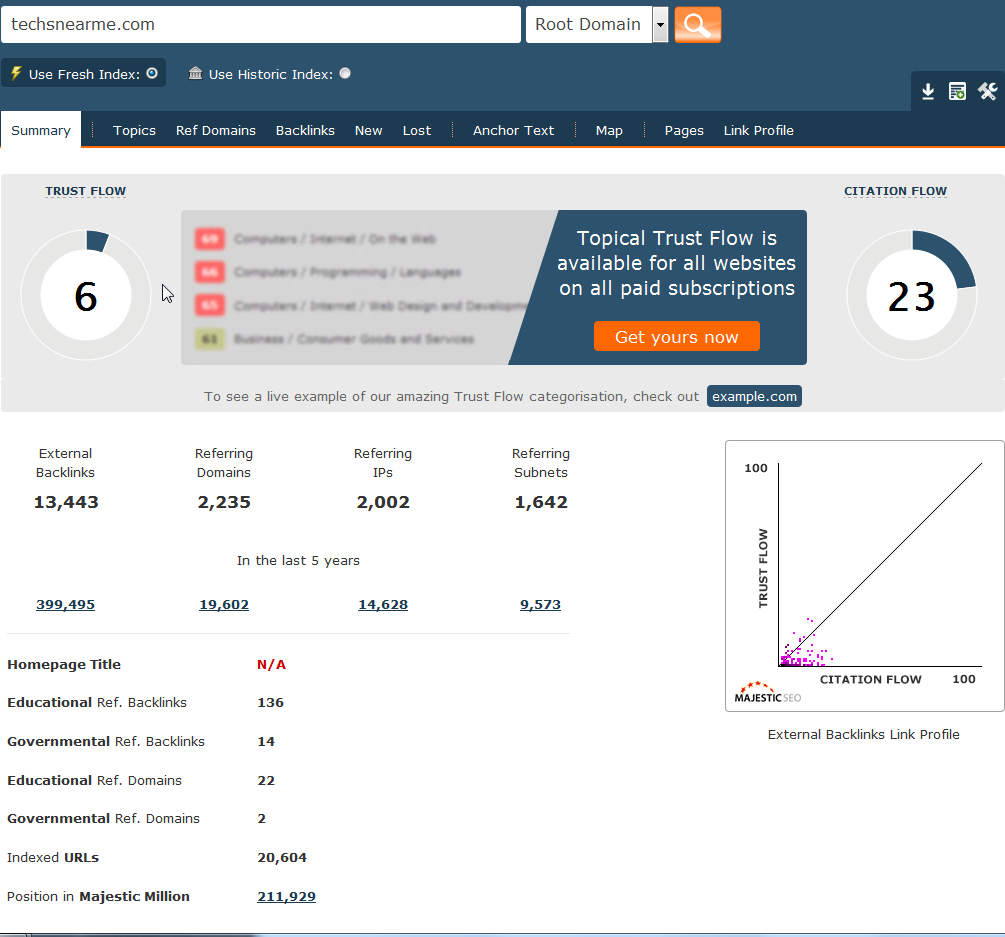Image resolution: width=1005 pixels, height=937 pixels.
Task: Click the External Backlinks Link Profile caption
Action: click(863, 734)
